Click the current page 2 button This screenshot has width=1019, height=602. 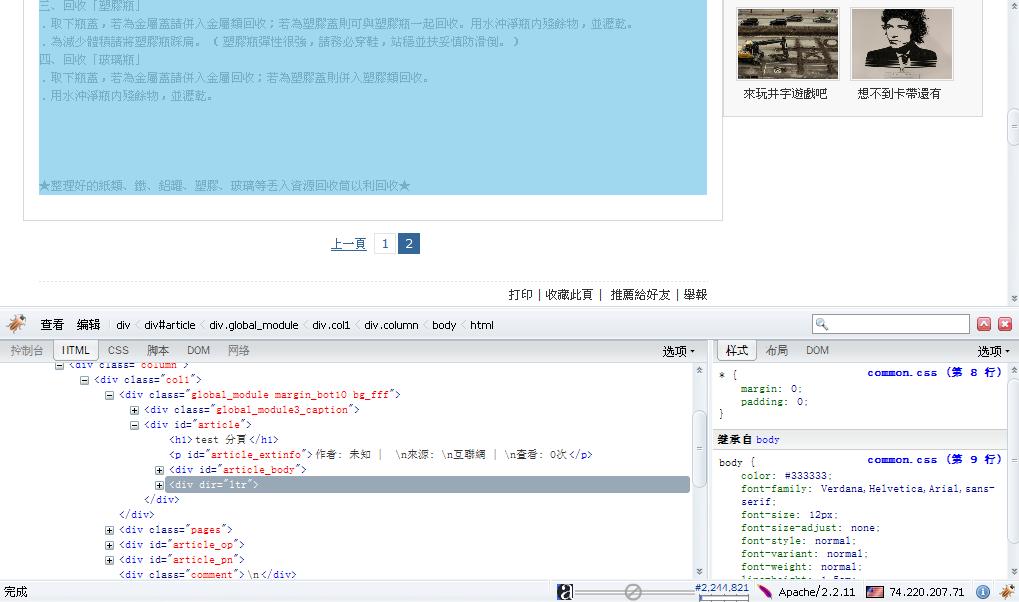[409, 244]
